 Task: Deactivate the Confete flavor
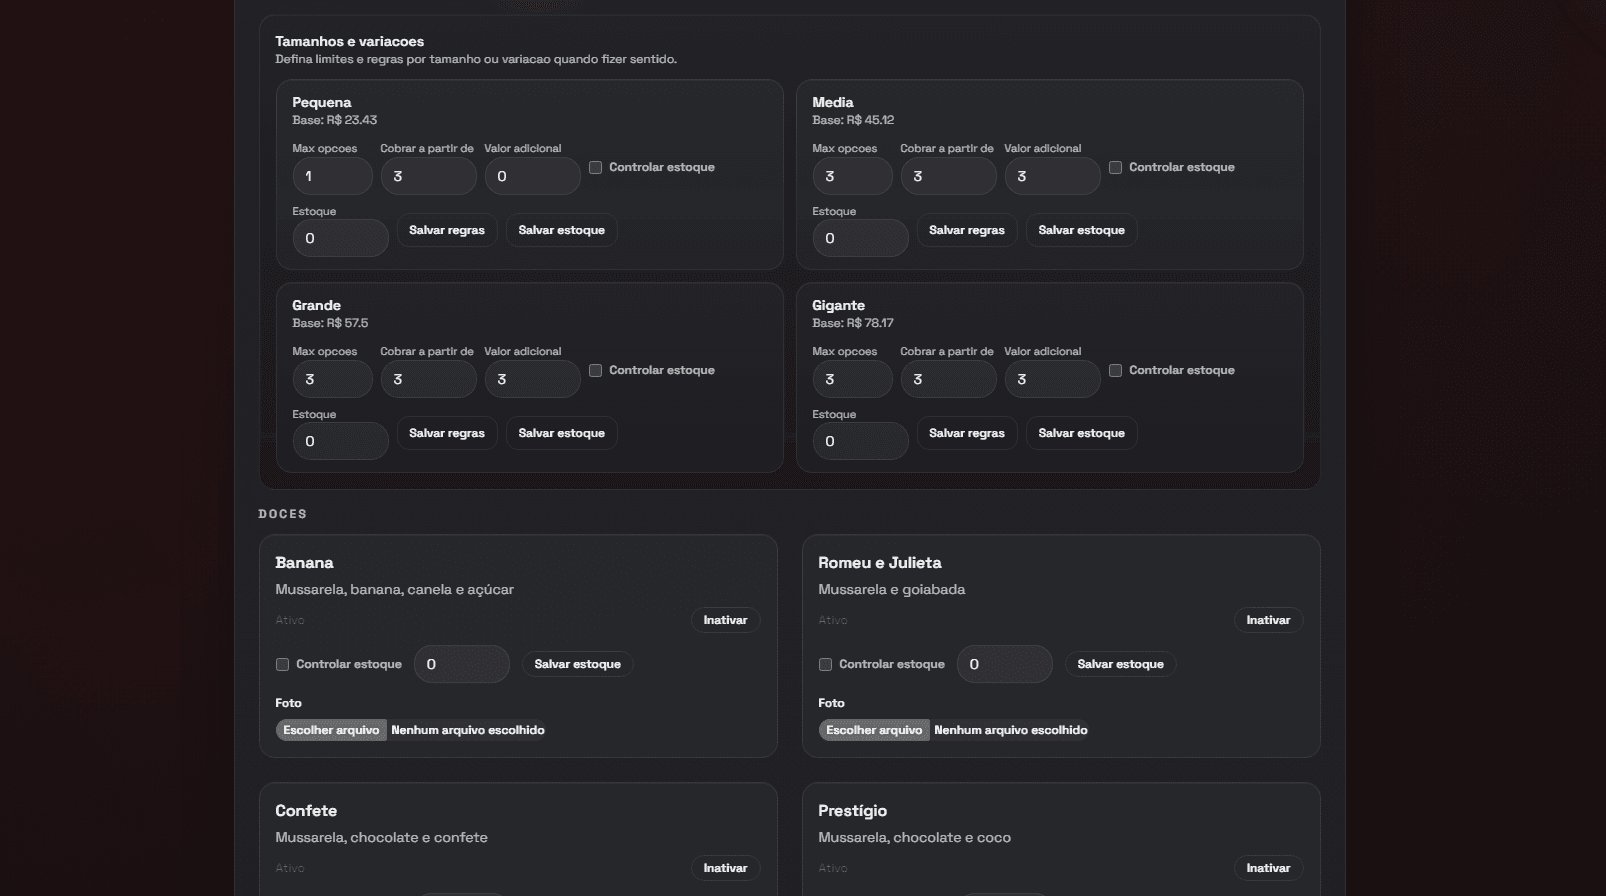point(725,869)
